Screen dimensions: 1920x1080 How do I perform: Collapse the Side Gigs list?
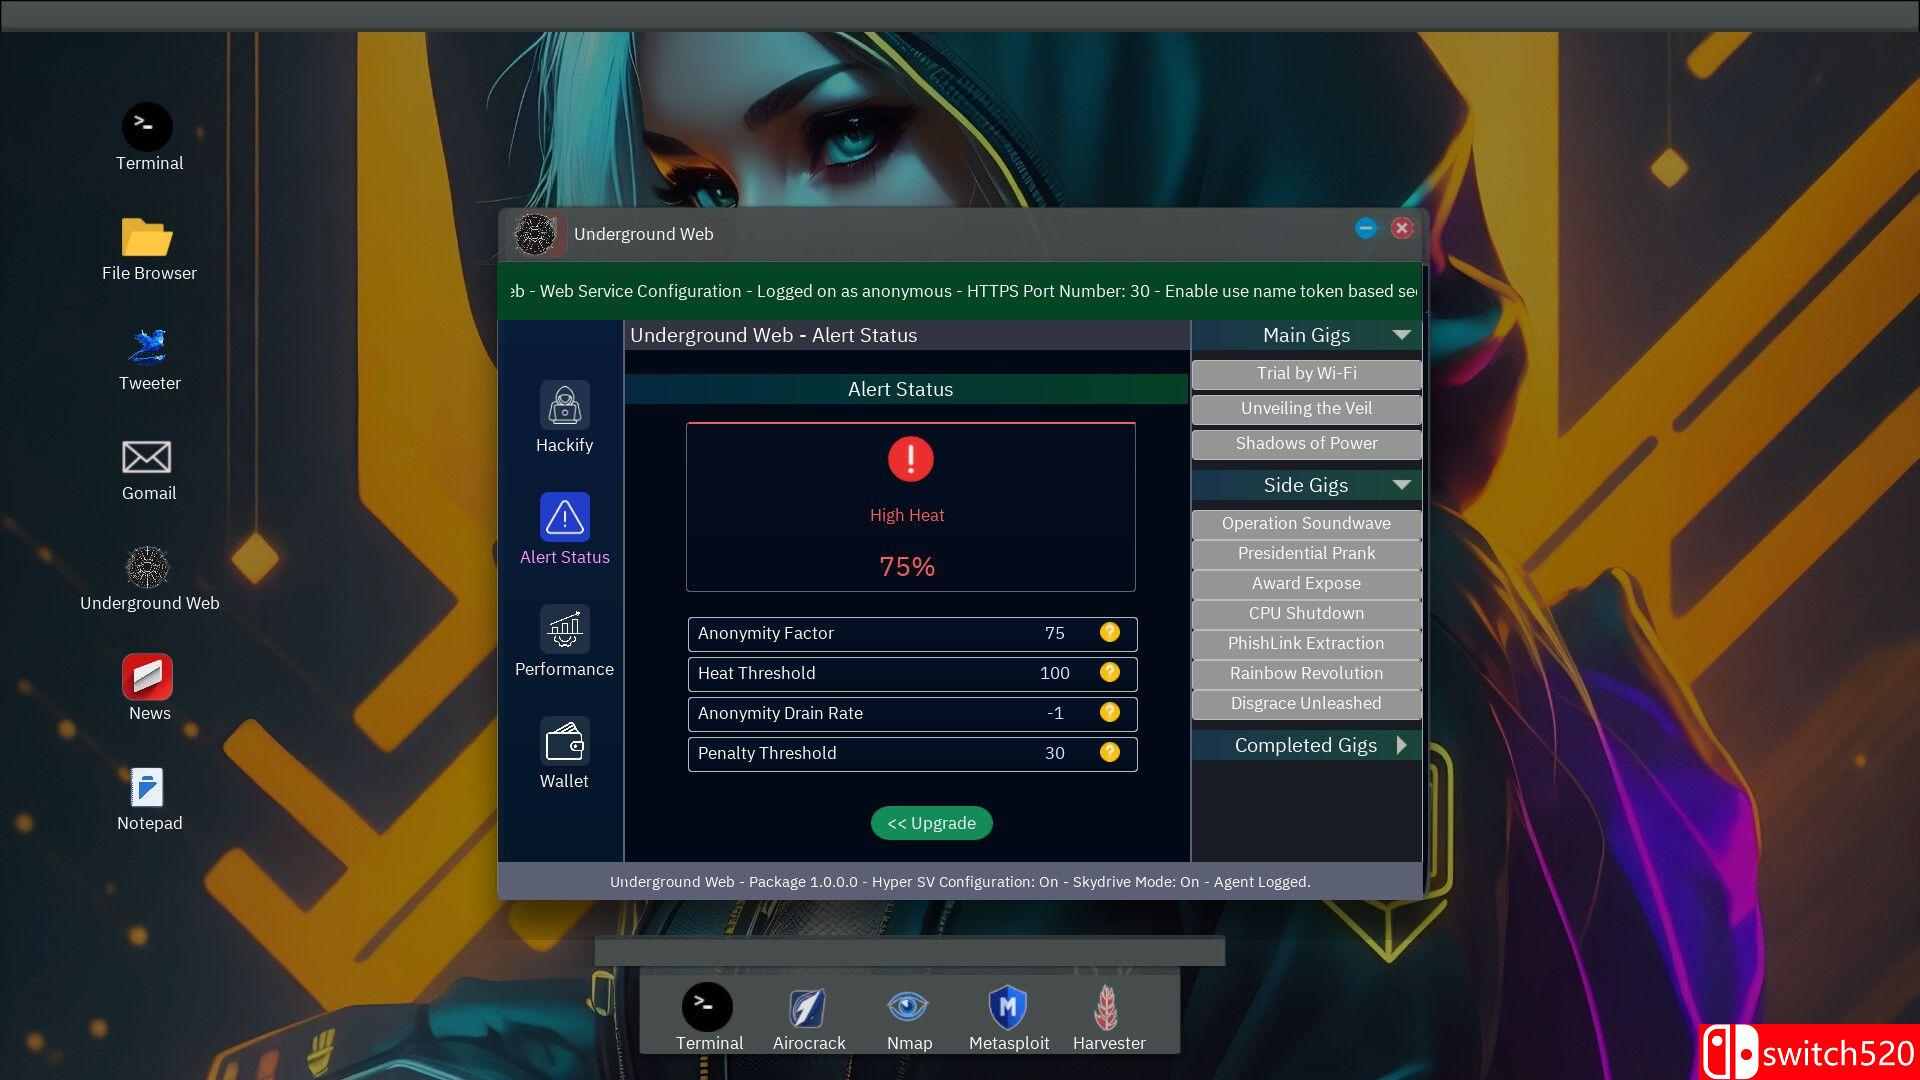pyautogui.click(x=1401, y=485)
